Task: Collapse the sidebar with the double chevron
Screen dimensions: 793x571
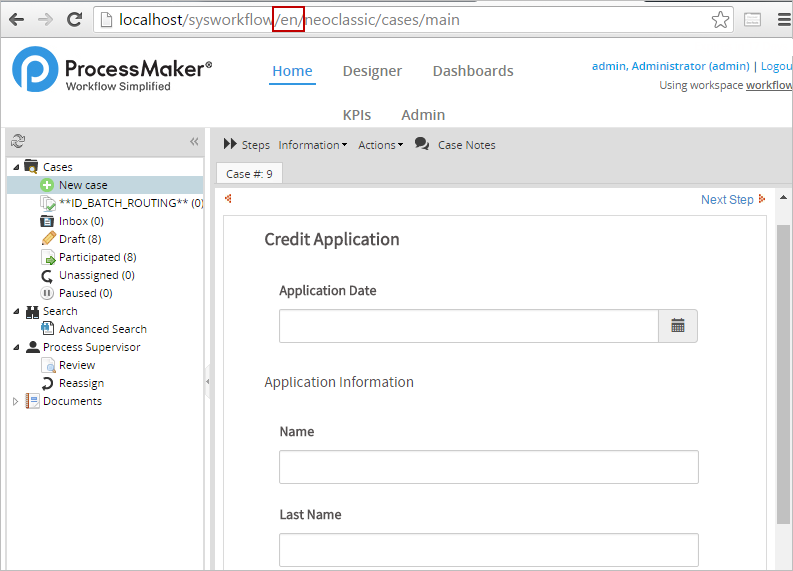Action: pos(194,141)
